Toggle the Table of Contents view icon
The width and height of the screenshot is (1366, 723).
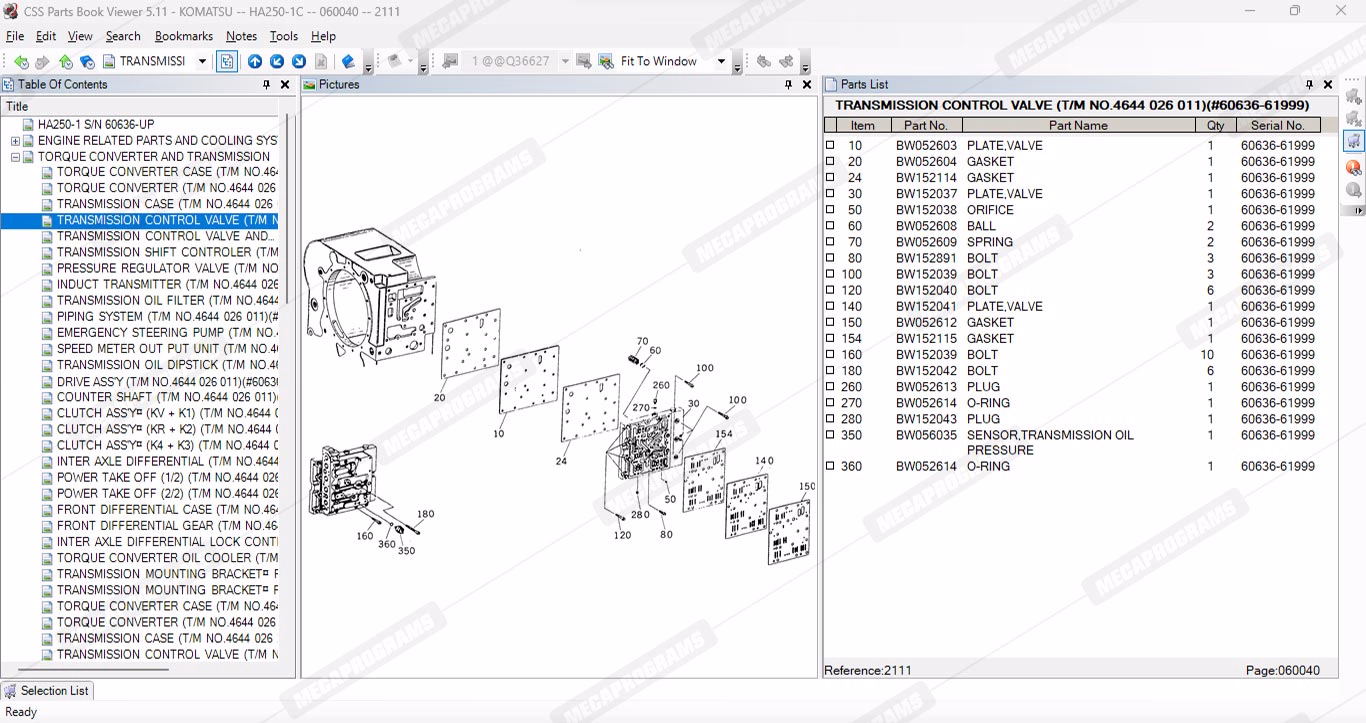pyautogui.click(x=227, y=62)
